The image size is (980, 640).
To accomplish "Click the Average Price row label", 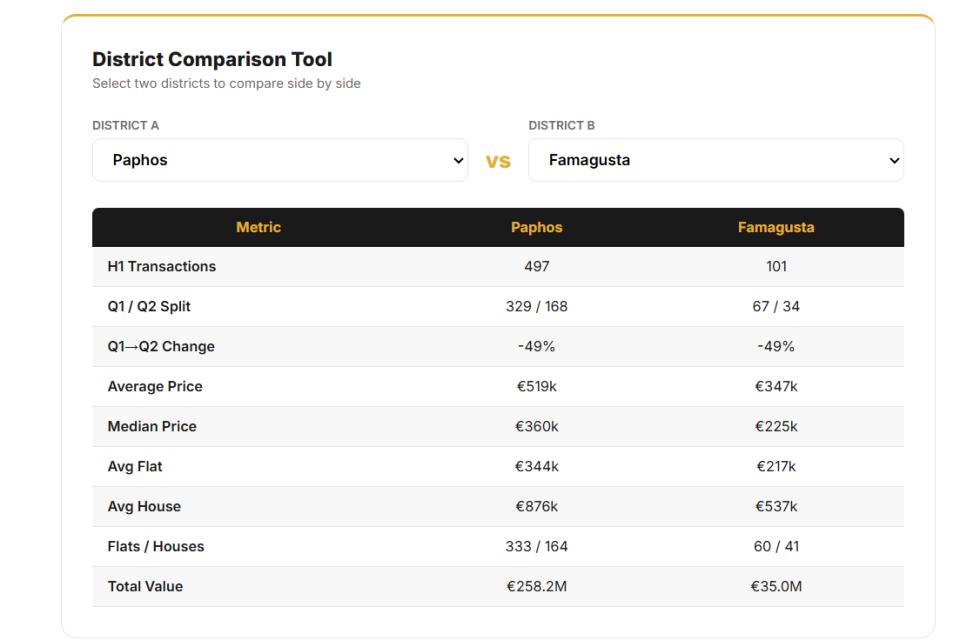I will click(155, 386).
